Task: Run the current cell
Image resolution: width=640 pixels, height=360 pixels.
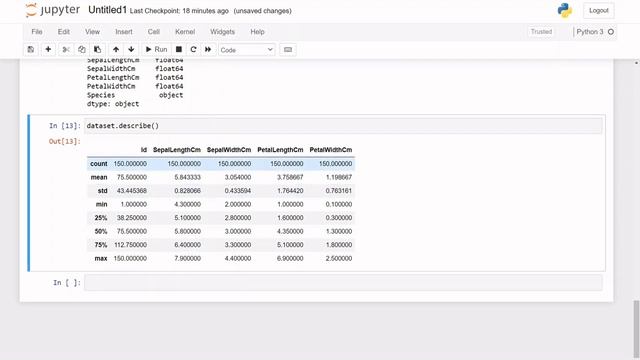Action: [x=156, y=49]
